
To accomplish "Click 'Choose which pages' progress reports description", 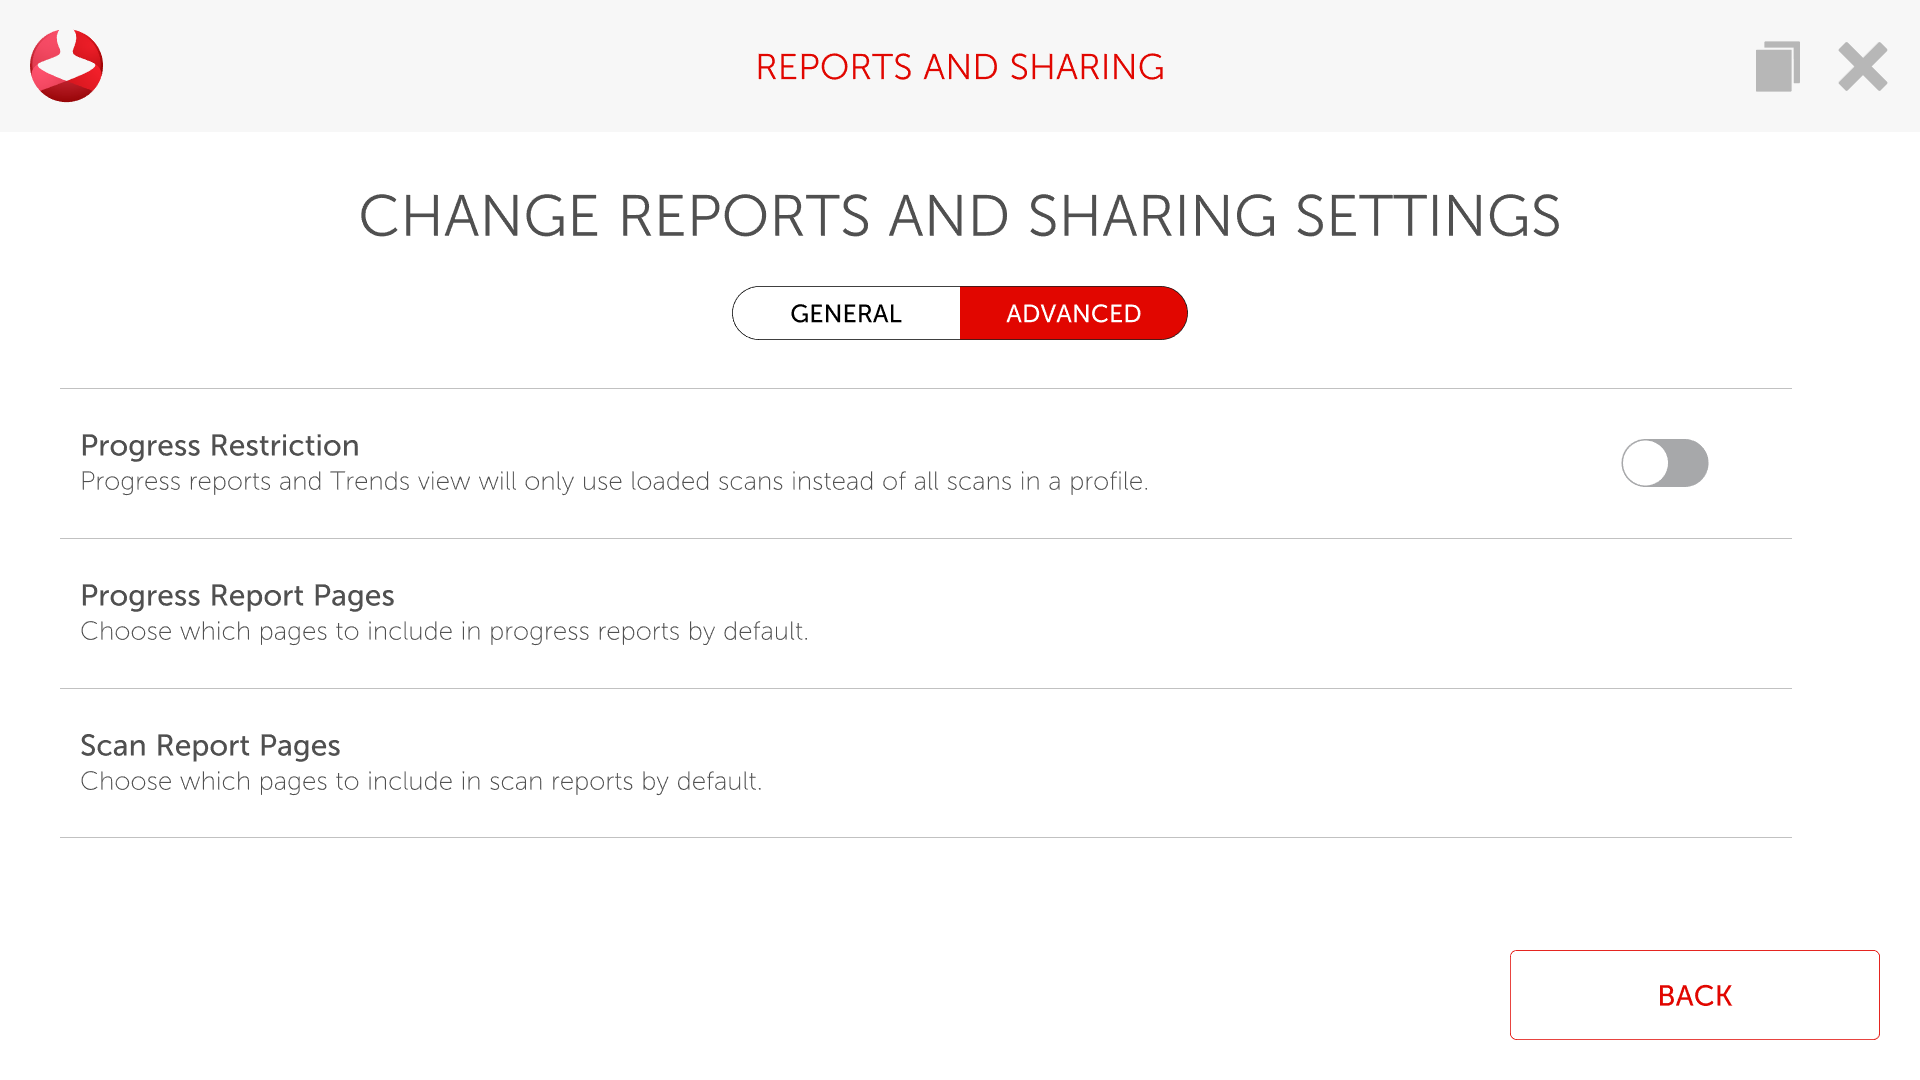I will (x=444, y=632).
